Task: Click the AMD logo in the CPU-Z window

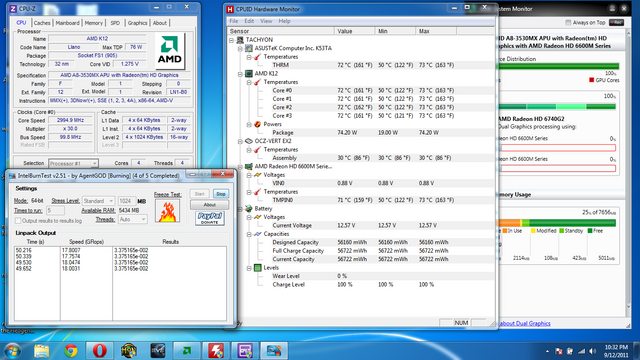Action: [169, 51]
